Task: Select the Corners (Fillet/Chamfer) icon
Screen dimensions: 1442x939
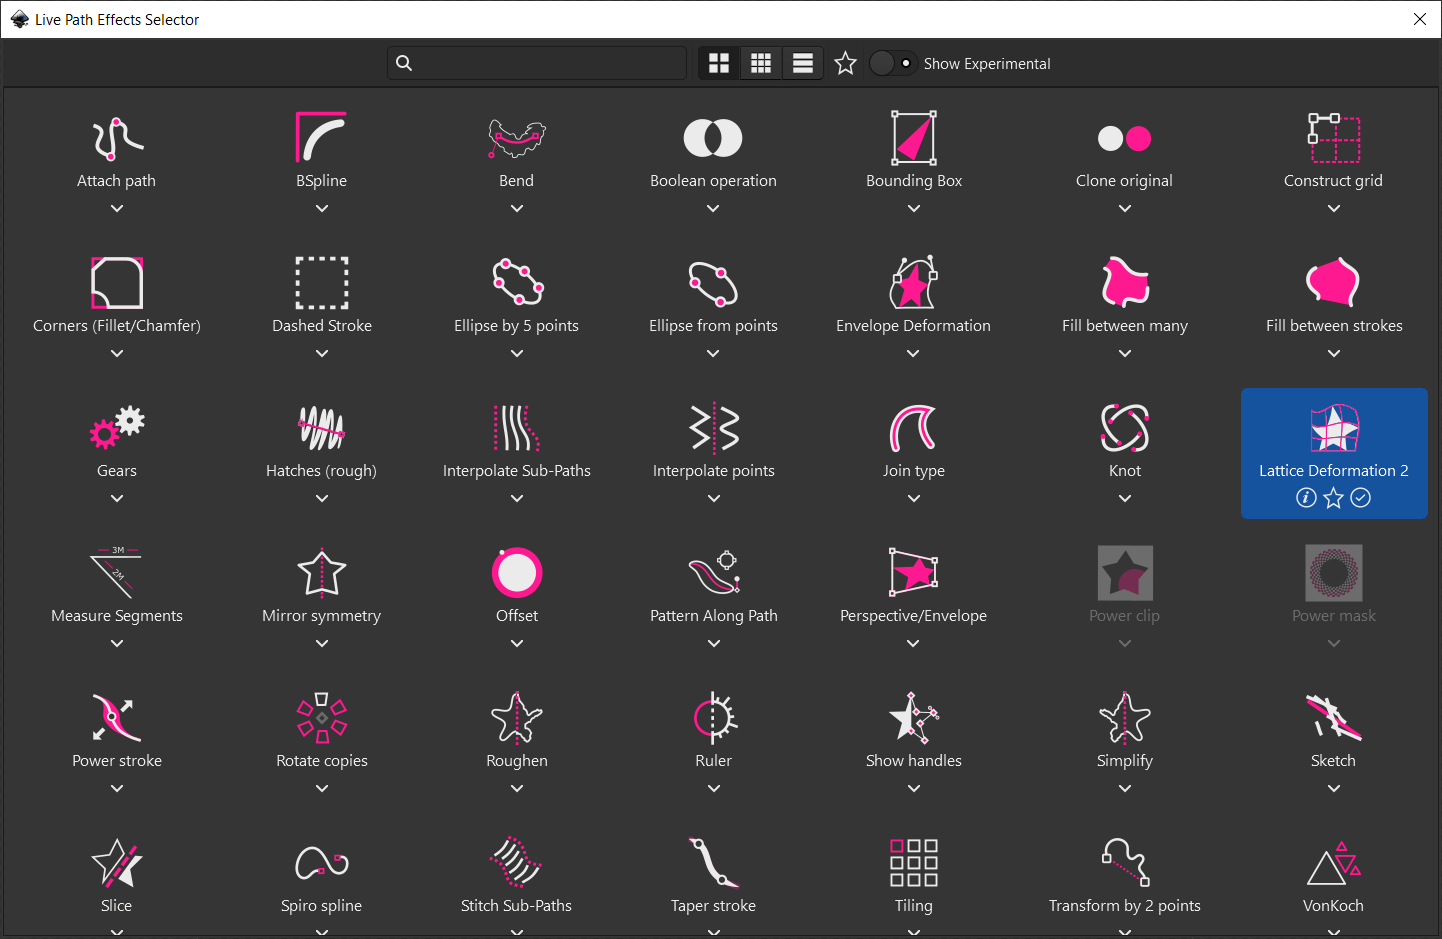Action: point(117,283)
